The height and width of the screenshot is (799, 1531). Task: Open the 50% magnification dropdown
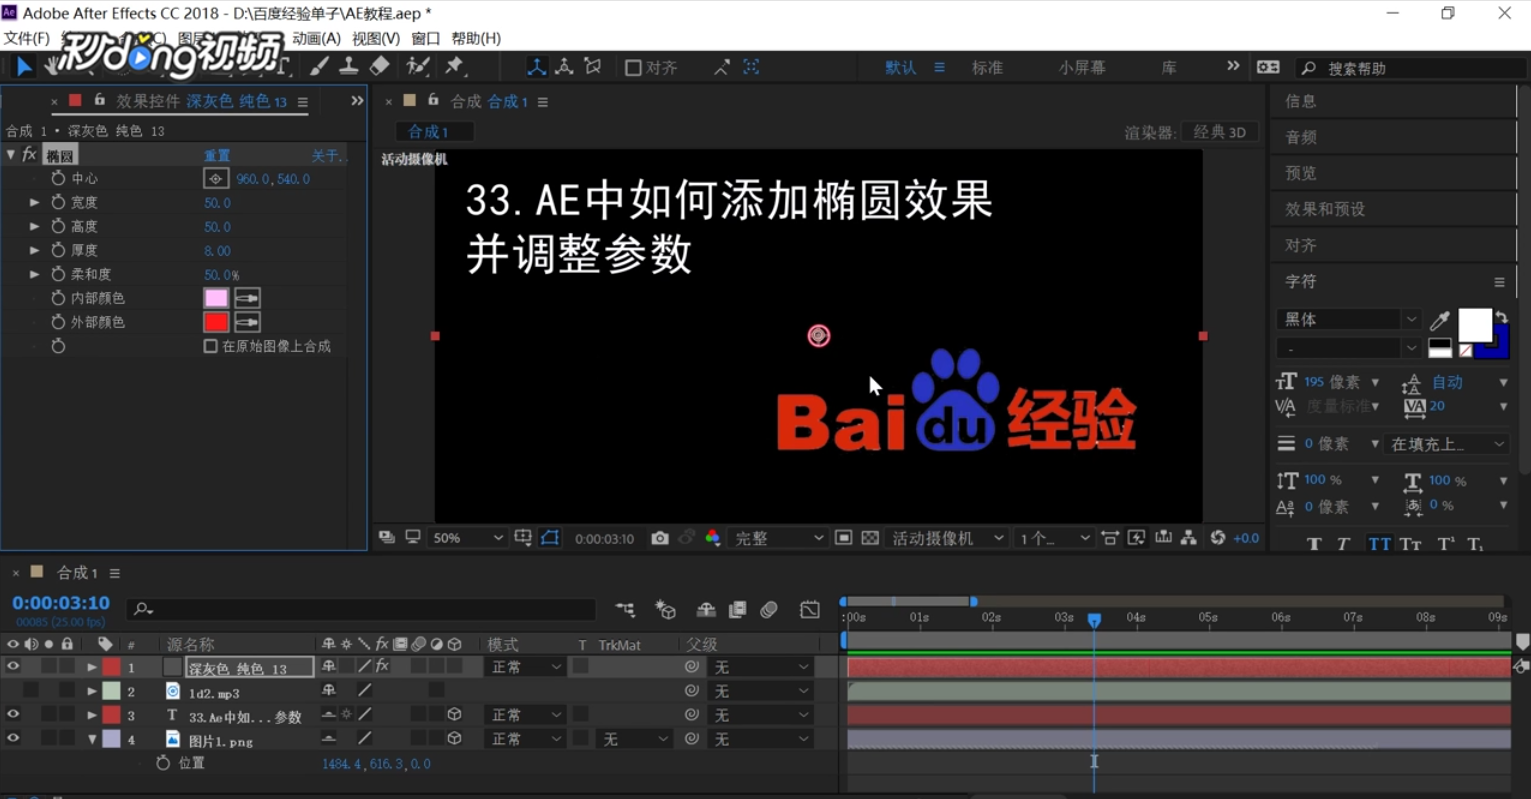click(467, 538)
